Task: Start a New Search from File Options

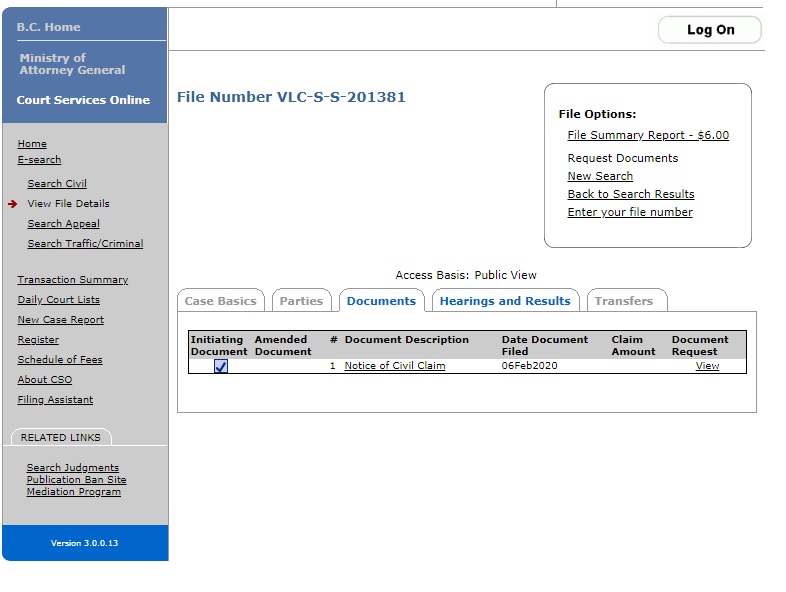Action: [600, 176]
